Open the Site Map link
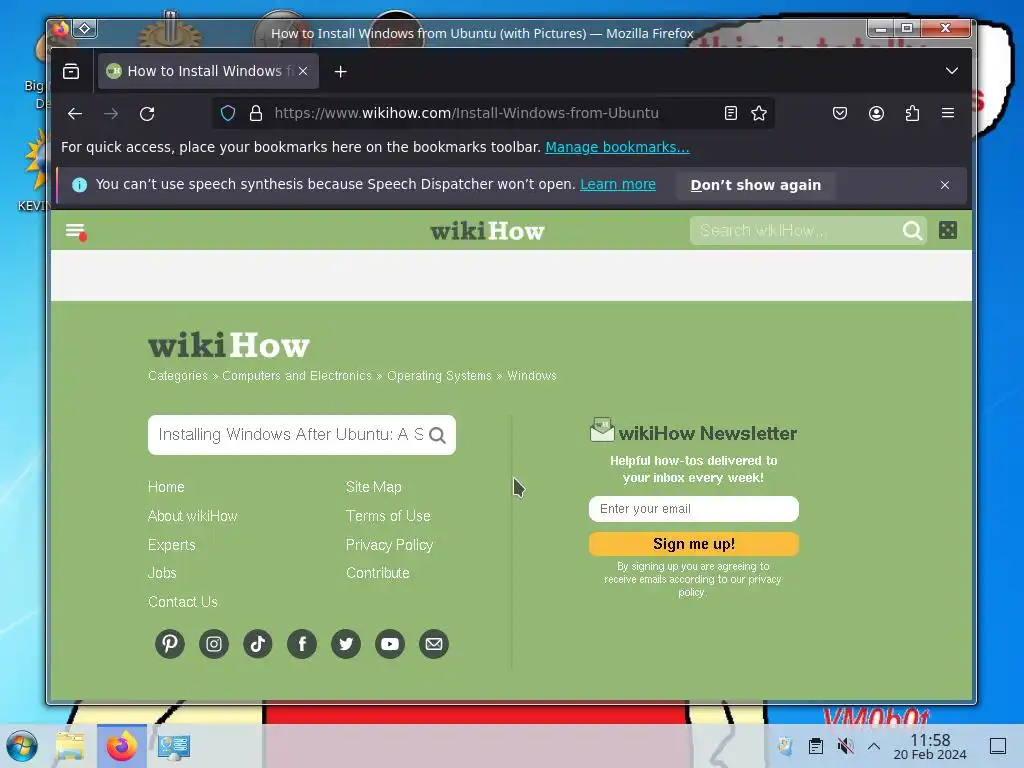This screenshot has height=768, width=1024. (374, 487)
